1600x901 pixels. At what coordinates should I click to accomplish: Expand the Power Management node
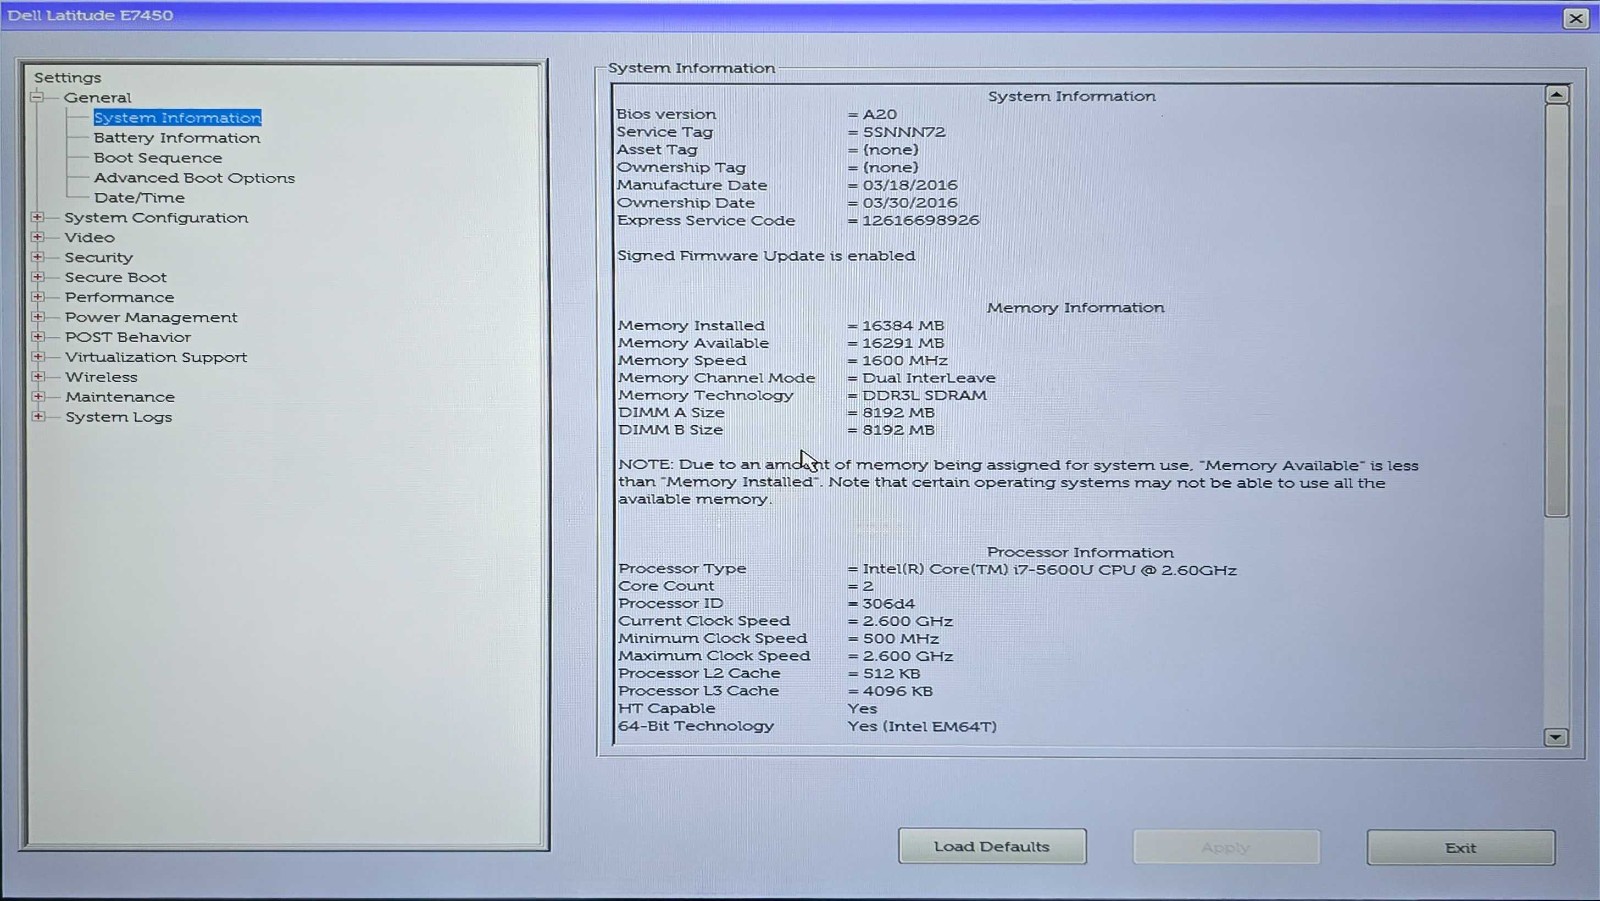click(x=37, y=317)
